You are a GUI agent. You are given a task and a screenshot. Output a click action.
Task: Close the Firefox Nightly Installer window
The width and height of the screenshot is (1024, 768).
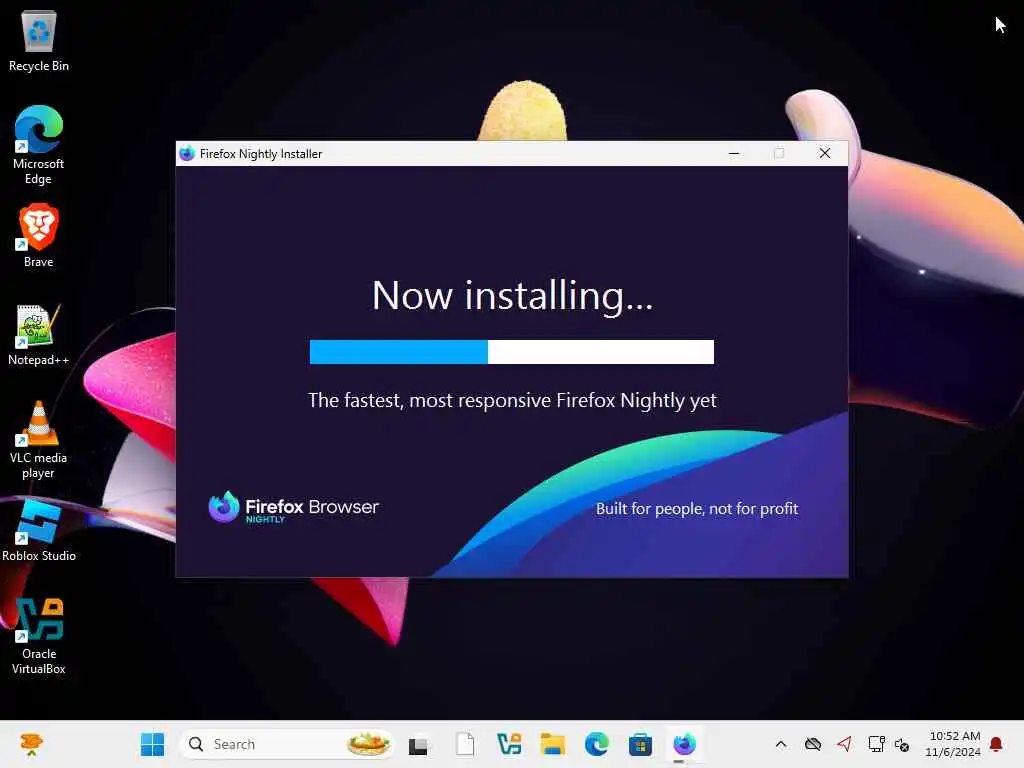coord(825,153)
